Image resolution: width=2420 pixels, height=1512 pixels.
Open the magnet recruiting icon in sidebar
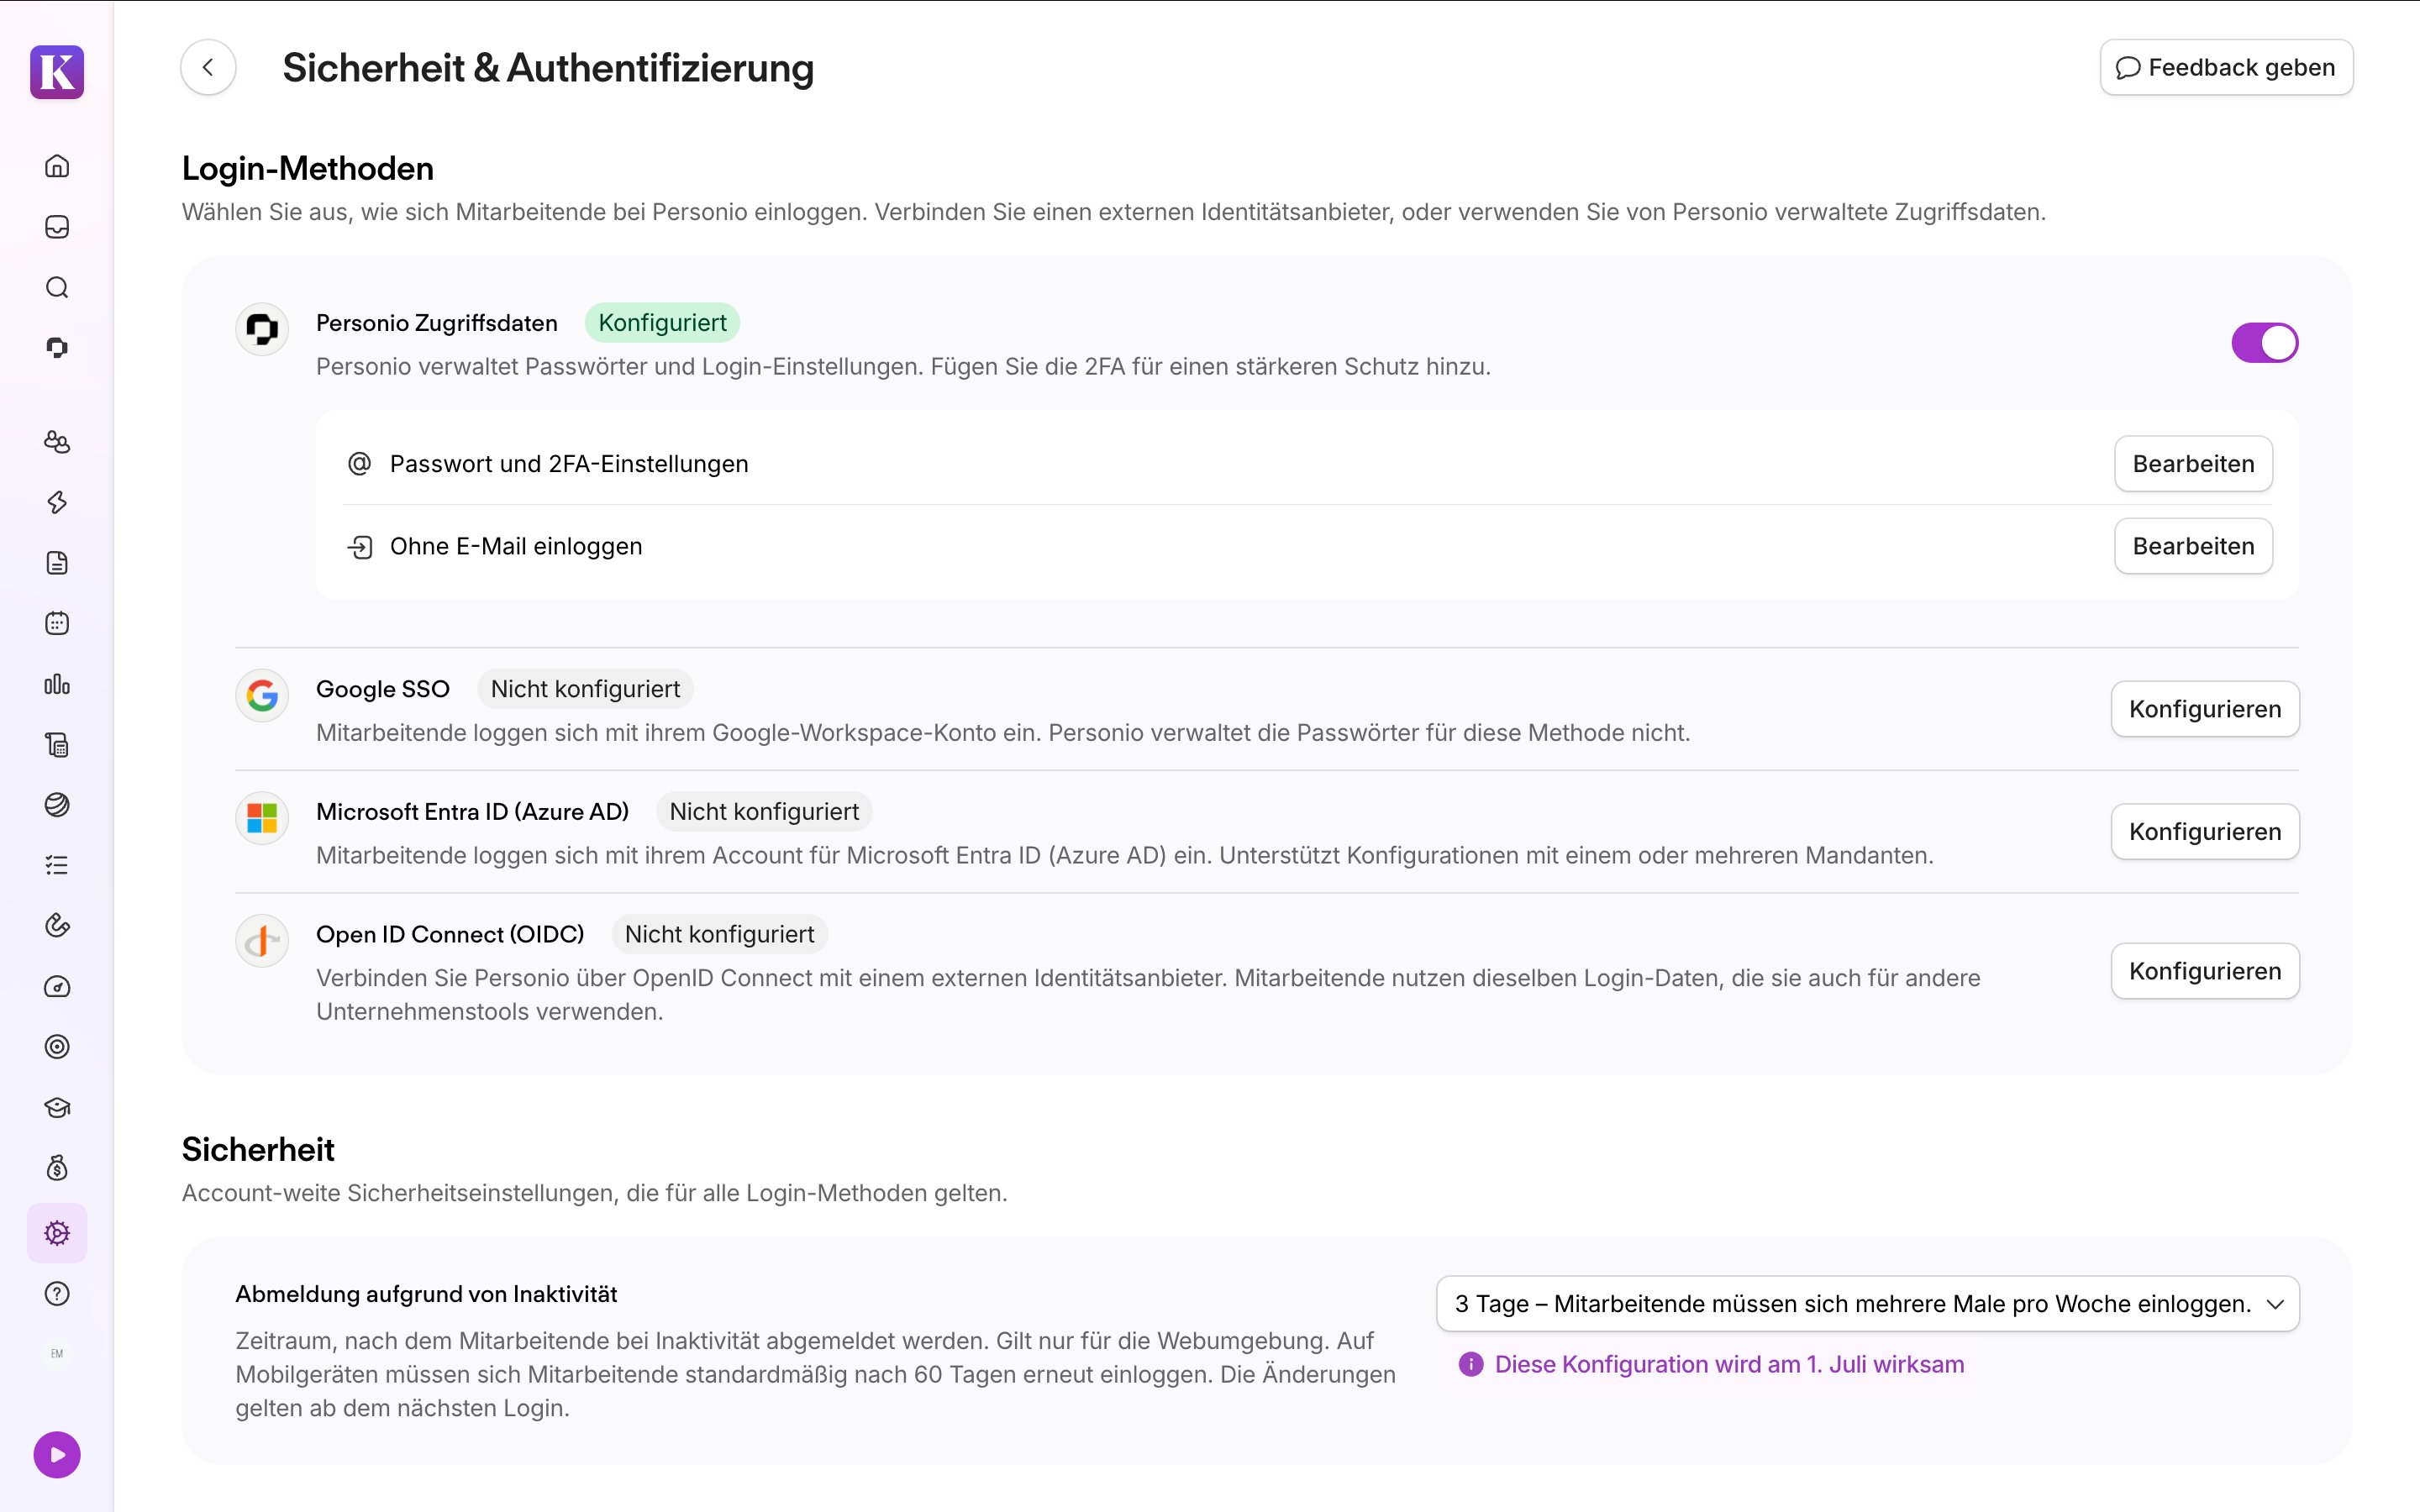(x=57, y=926)
